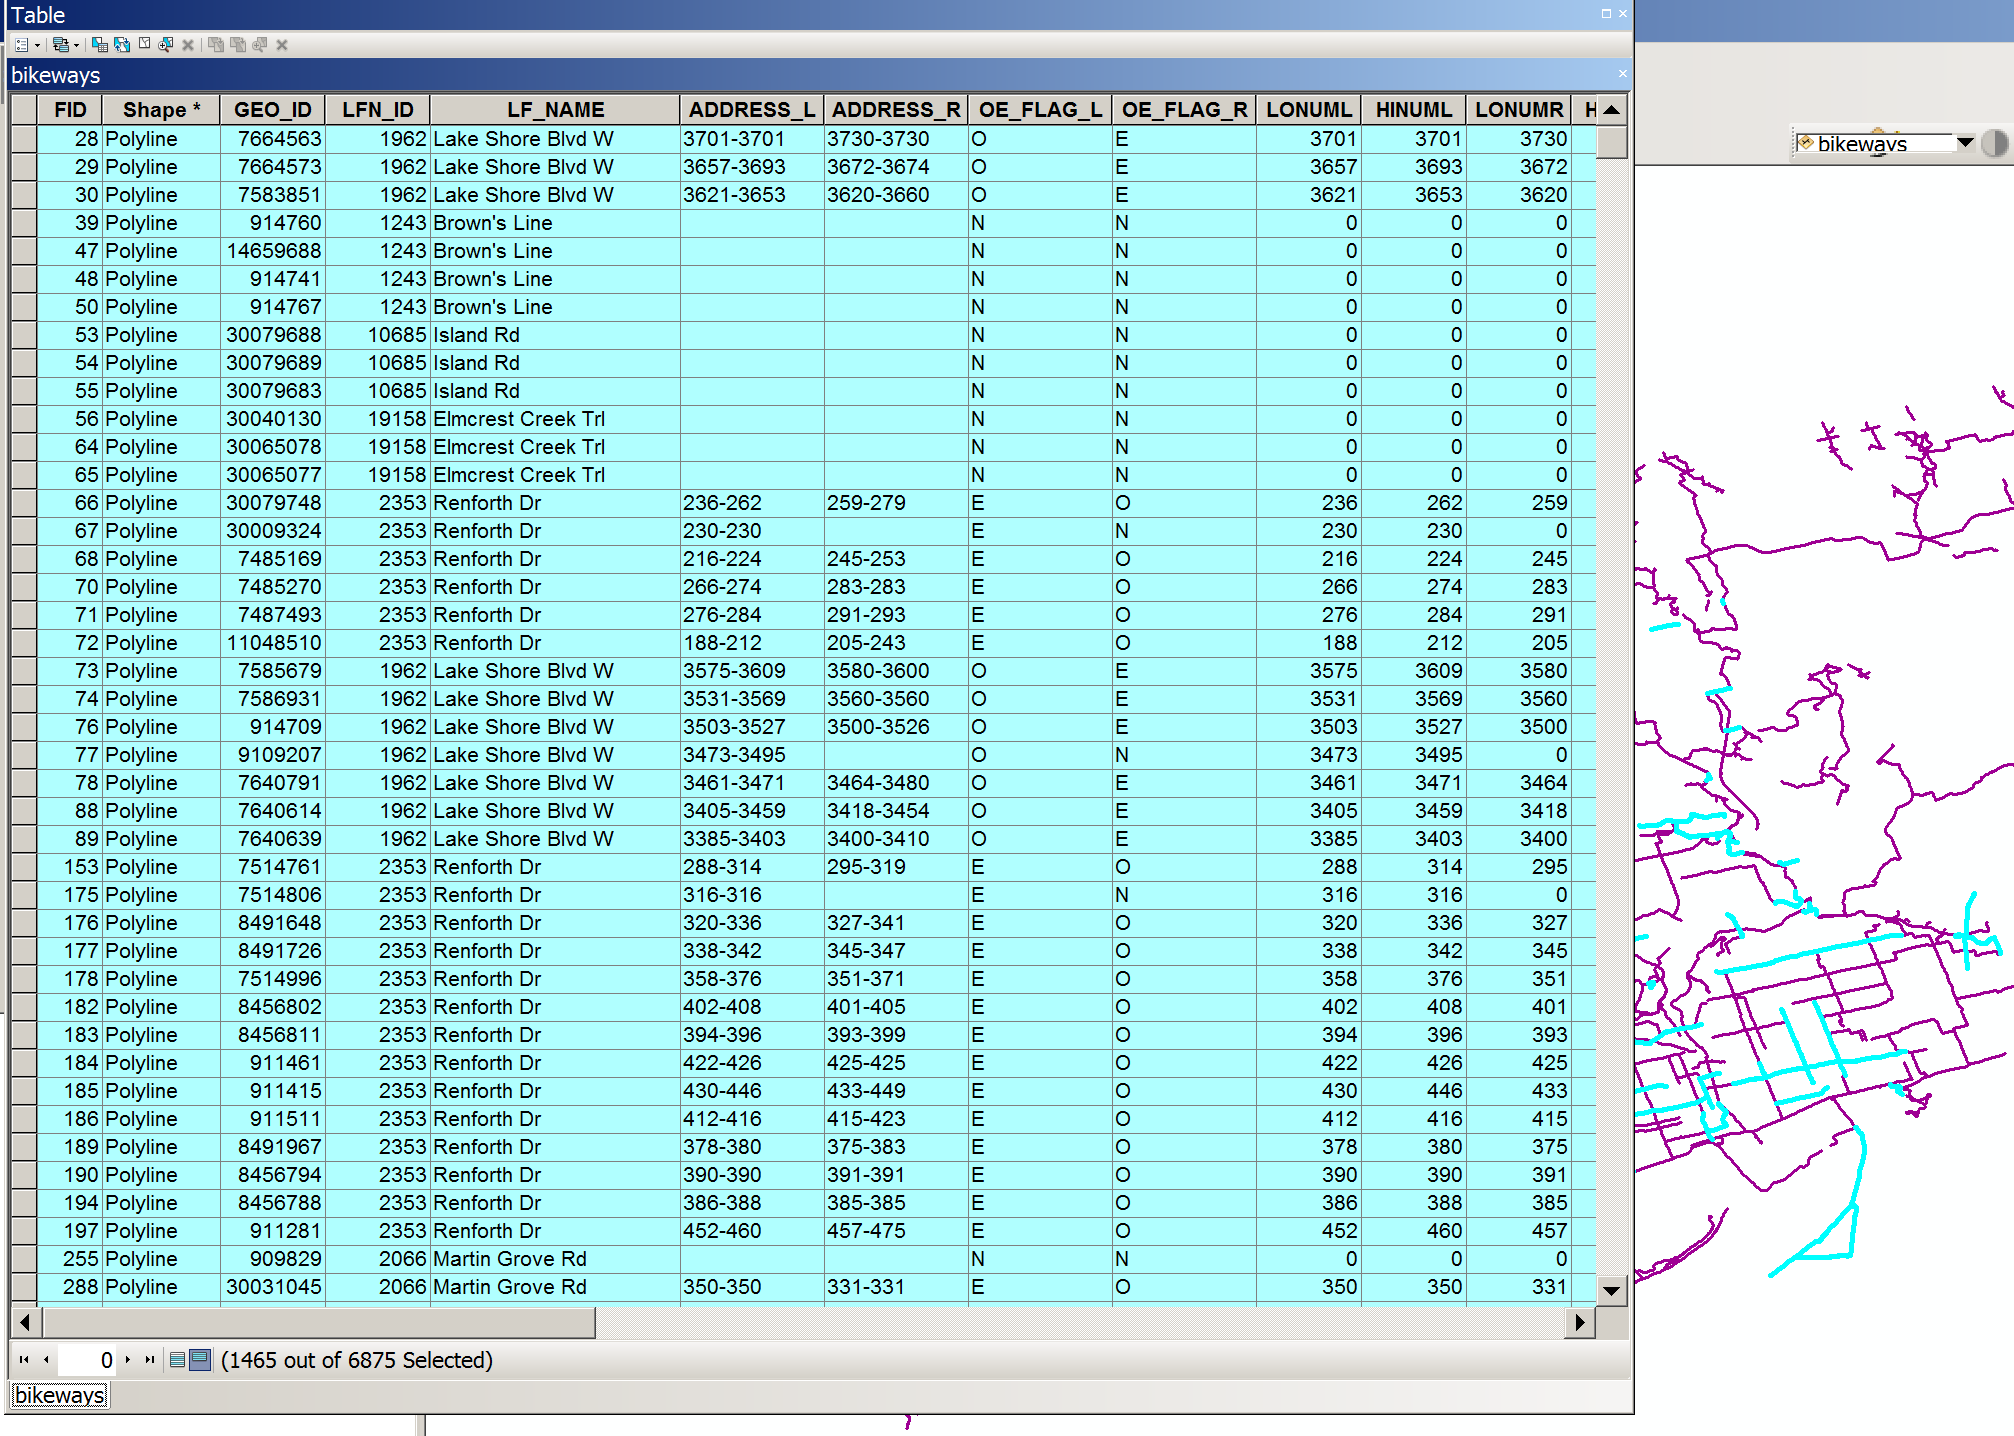Click the address cell 3701-3701
This screenshot has height=1436, width=2014.
[x=752, y=139]
